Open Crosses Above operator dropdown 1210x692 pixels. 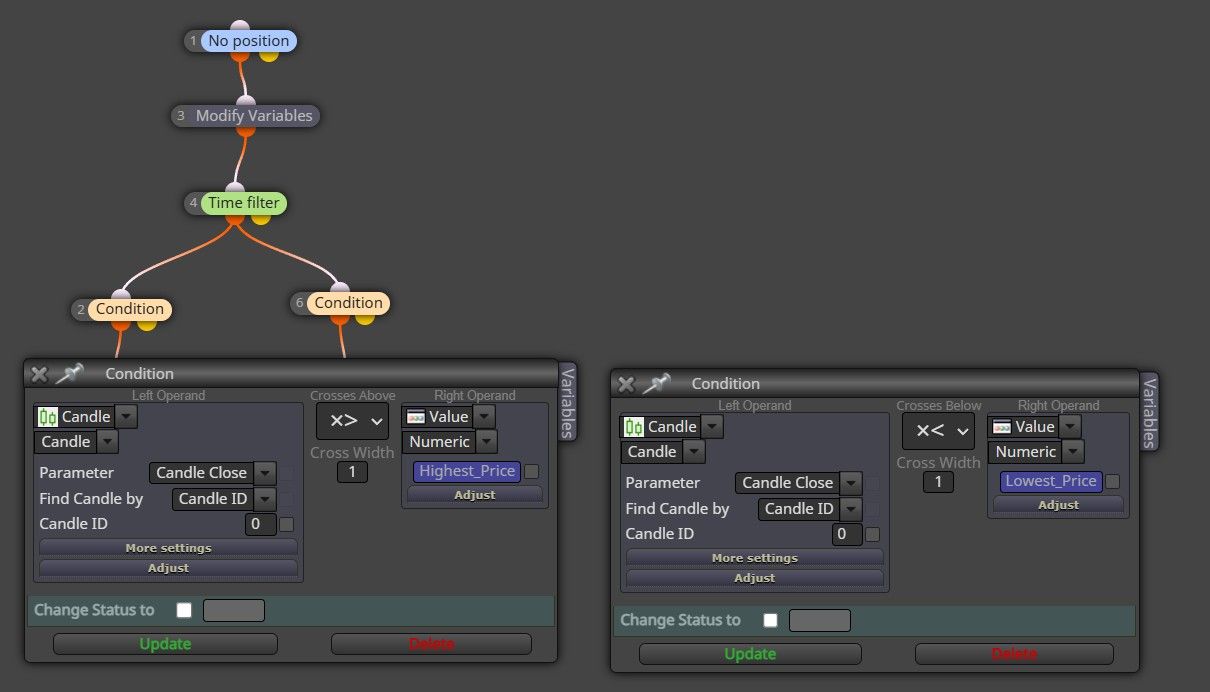click(352, 421)
